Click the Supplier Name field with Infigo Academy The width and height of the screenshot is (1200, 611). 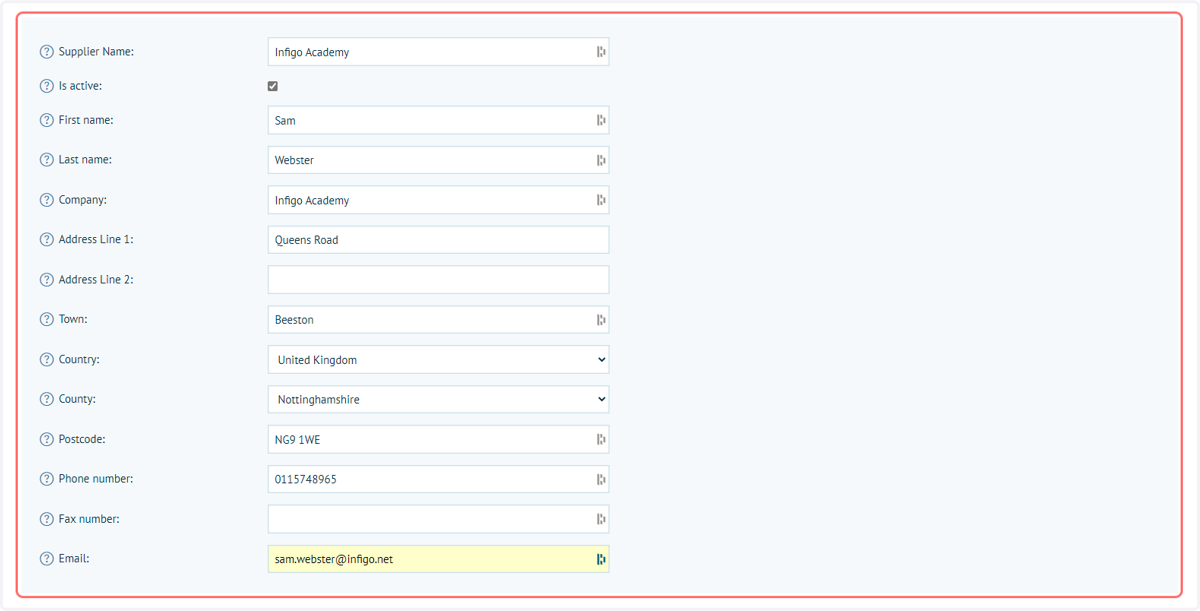tap(438, 52)
